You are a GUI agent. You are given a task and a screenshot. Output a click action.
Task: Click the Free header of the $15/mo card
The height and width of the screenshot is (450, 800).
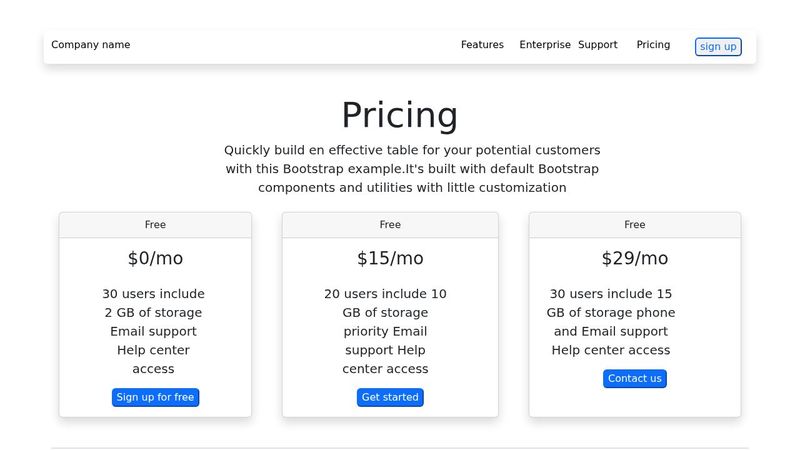(390, 225)
